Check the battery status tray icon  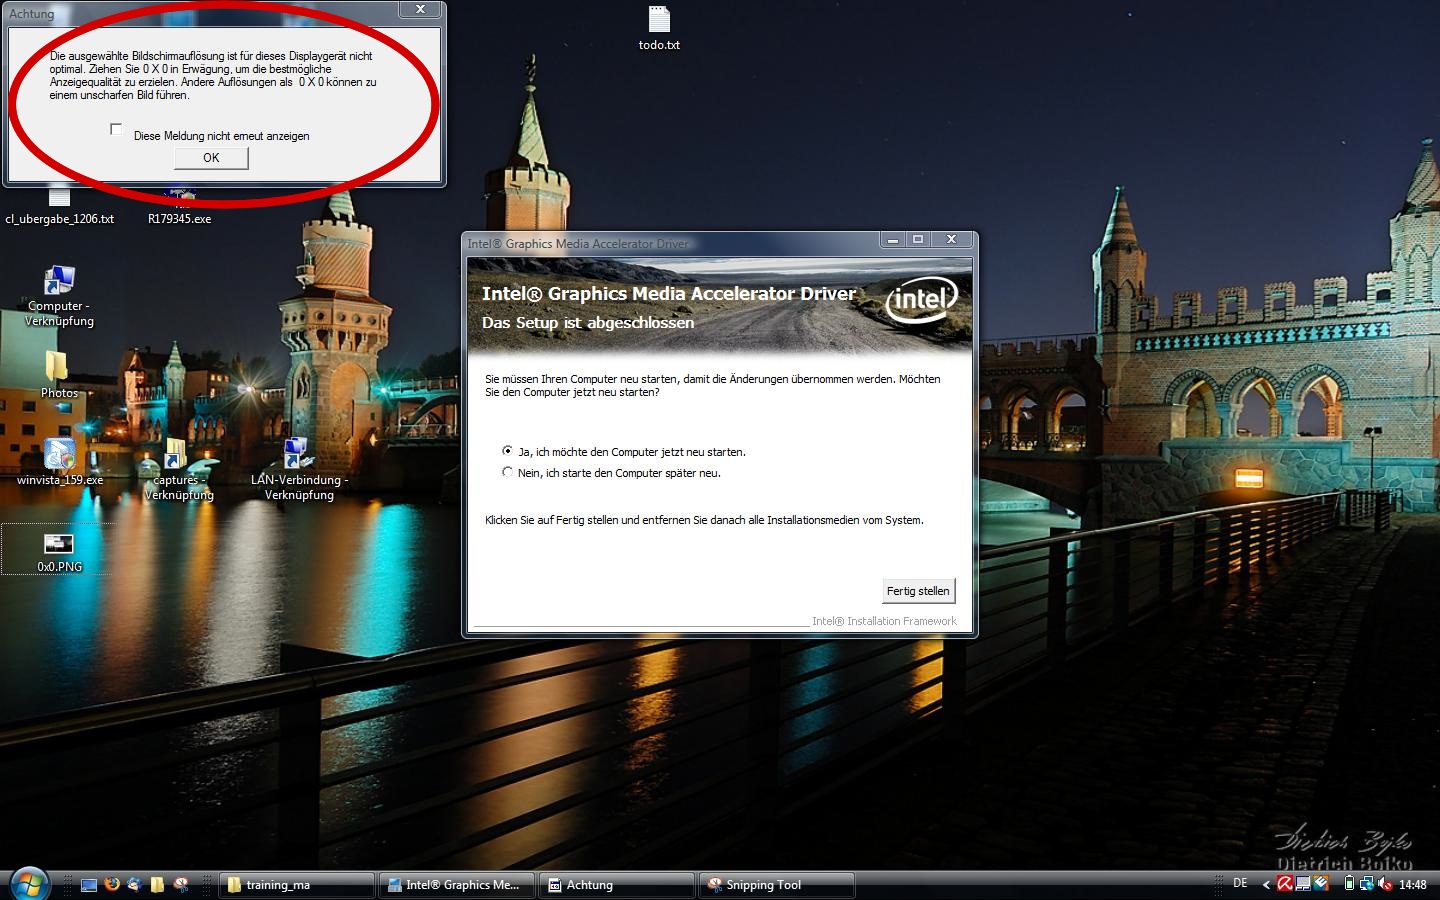point(1349,883)
